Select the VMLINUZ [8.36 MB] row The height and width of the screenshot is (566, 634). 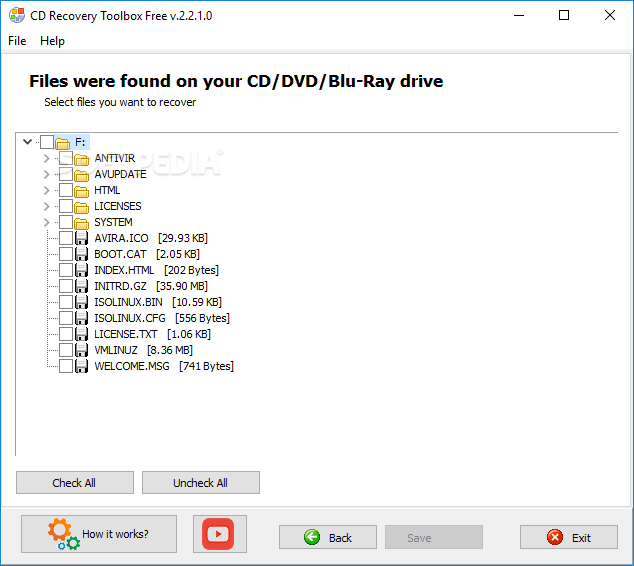143,350
